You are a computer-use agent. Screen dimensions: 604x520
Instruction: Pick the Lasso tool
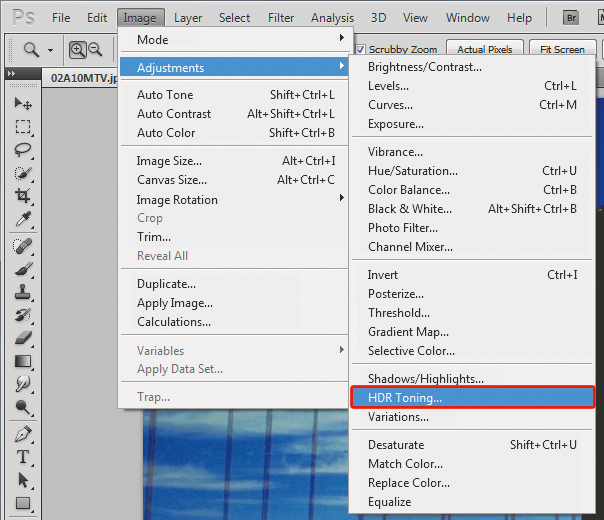(x=23, y=150)
